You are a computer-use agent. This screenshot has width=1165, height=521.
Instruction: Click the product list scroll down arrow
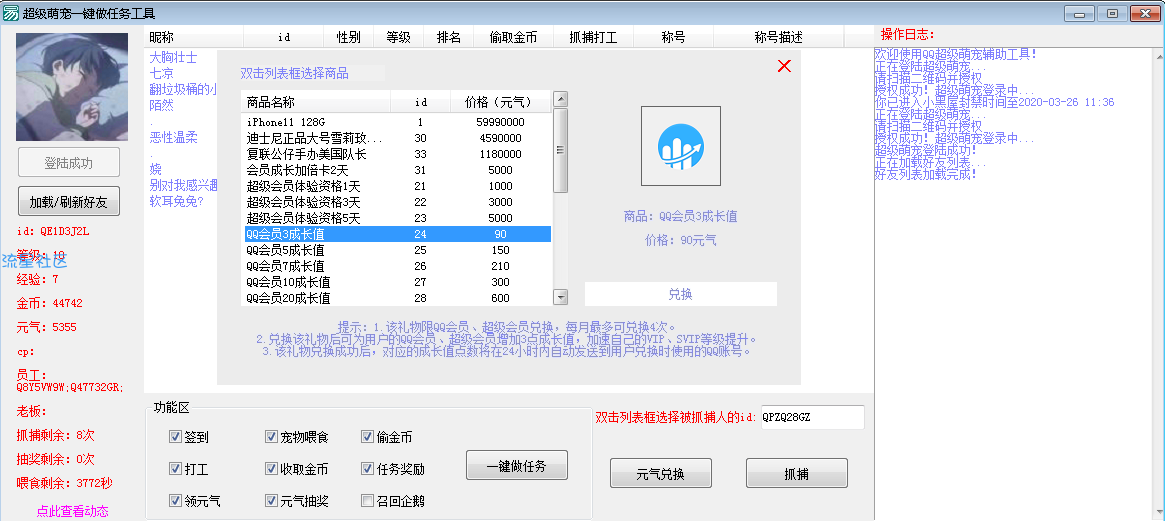[x=561, y=297]
